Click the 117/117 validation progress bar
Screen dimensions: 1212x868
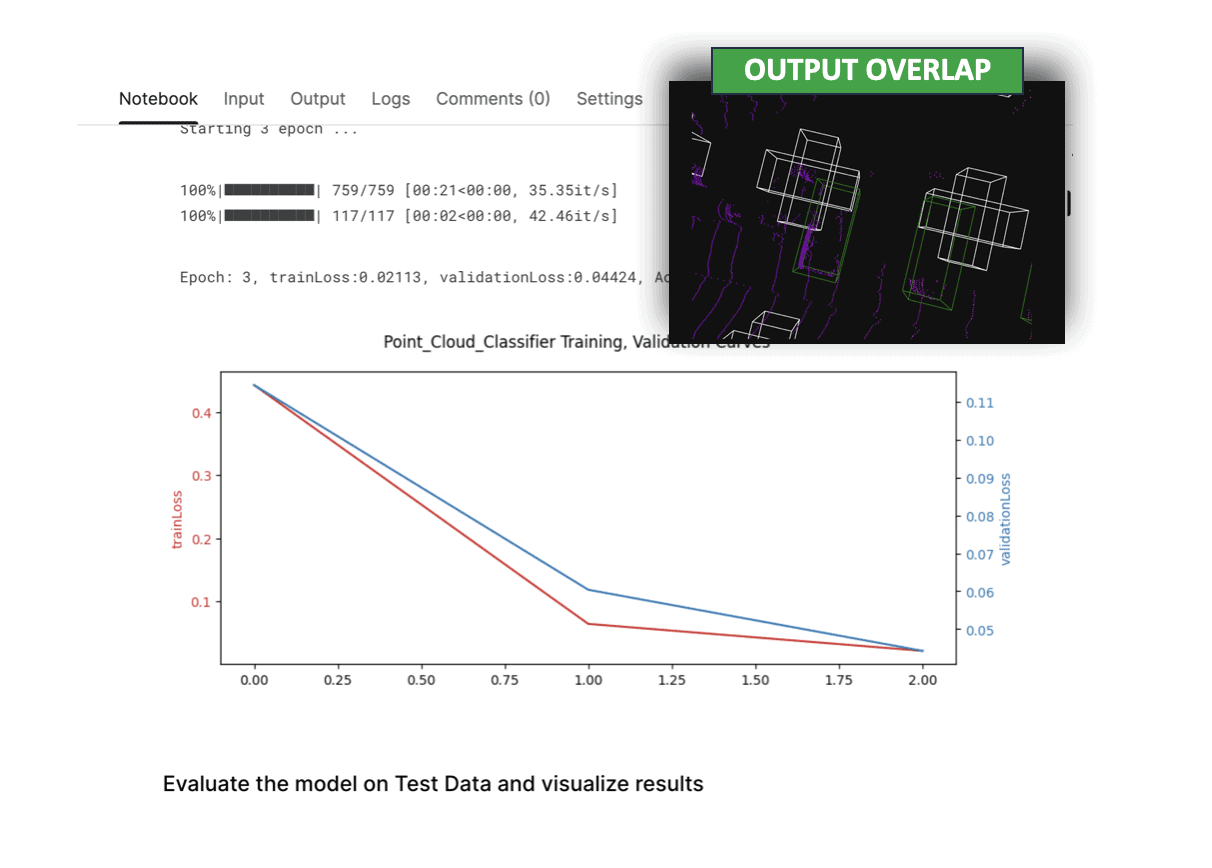269,216
